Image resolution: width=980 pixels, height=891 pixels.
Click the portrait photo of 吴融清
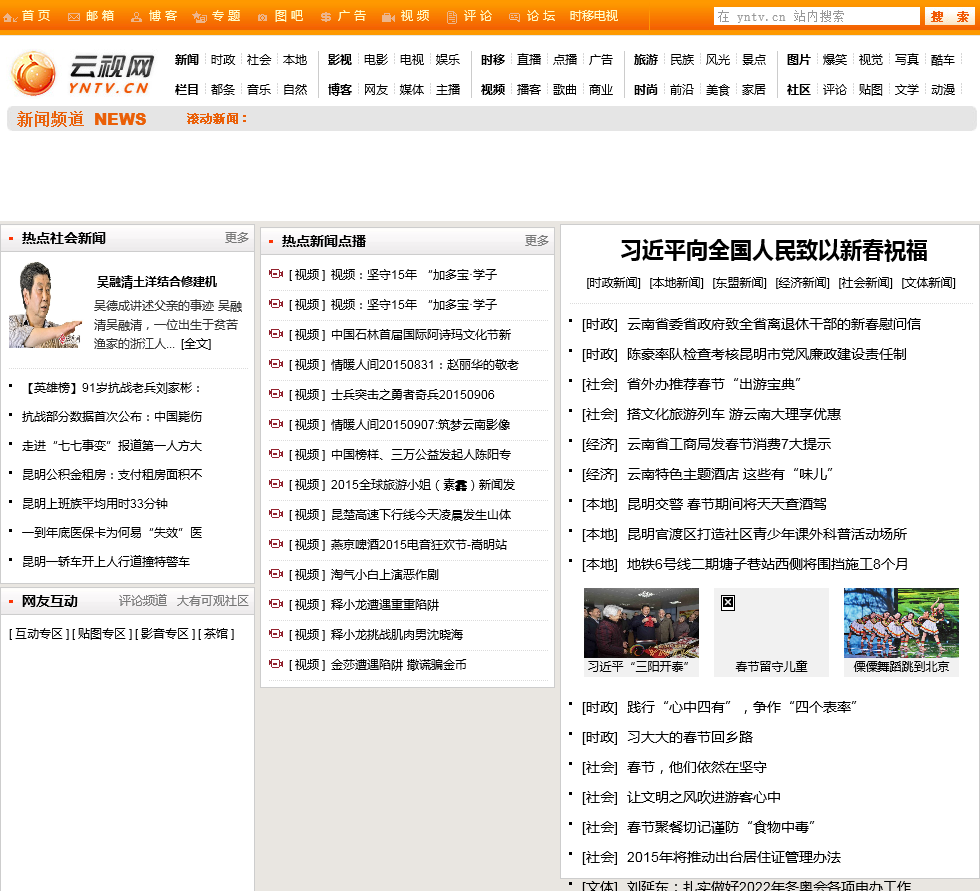[x=45, y=305]
